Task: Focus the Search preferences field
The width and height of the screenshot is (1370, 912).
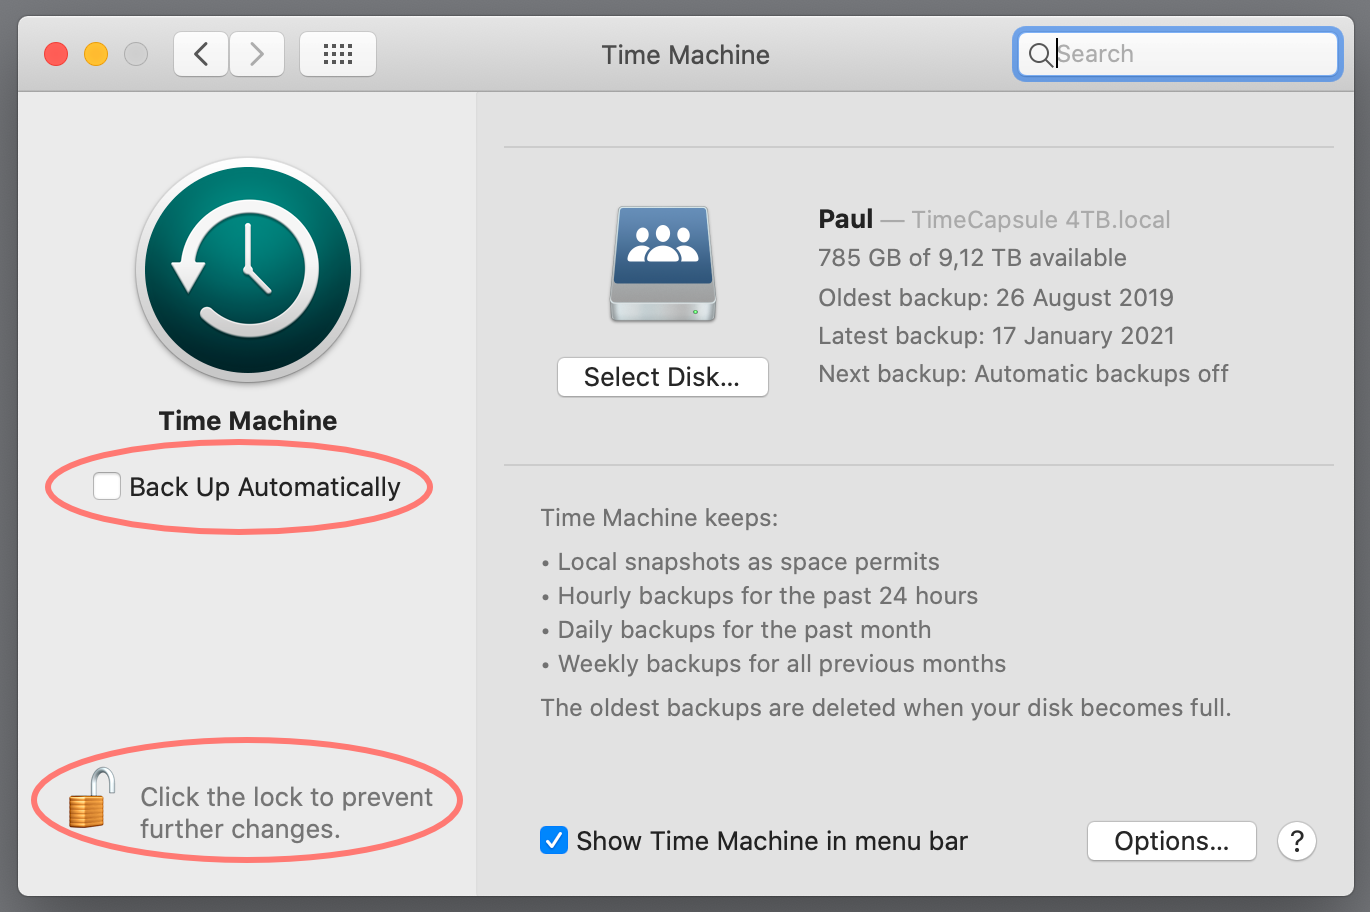Action: (x=1178, y=54)
